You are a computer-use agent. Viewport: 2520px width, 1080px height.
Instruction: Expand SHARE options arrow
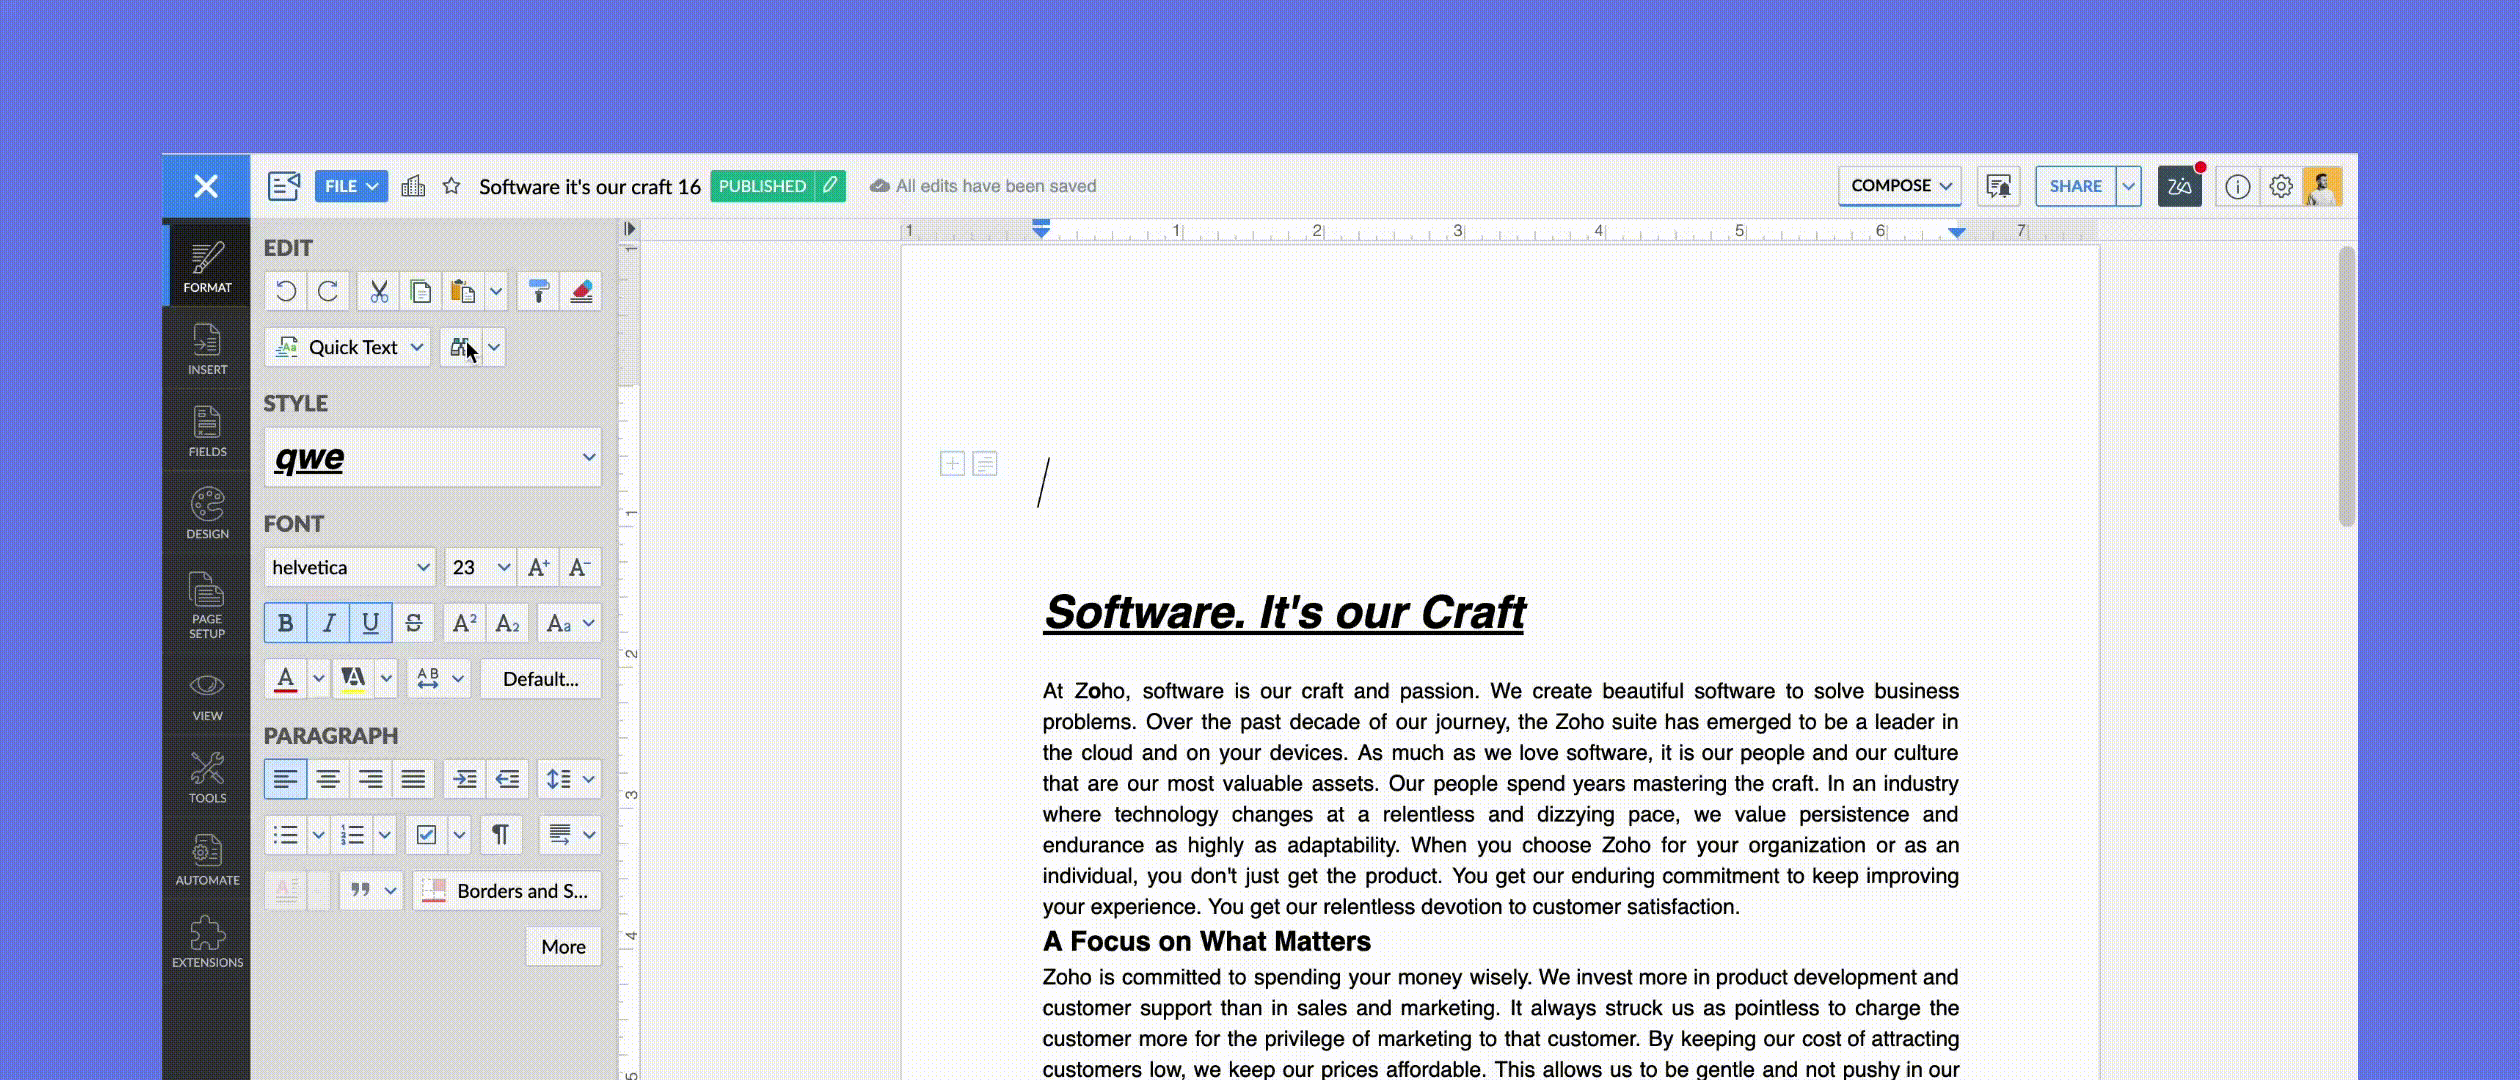(x=2129, y=186)
